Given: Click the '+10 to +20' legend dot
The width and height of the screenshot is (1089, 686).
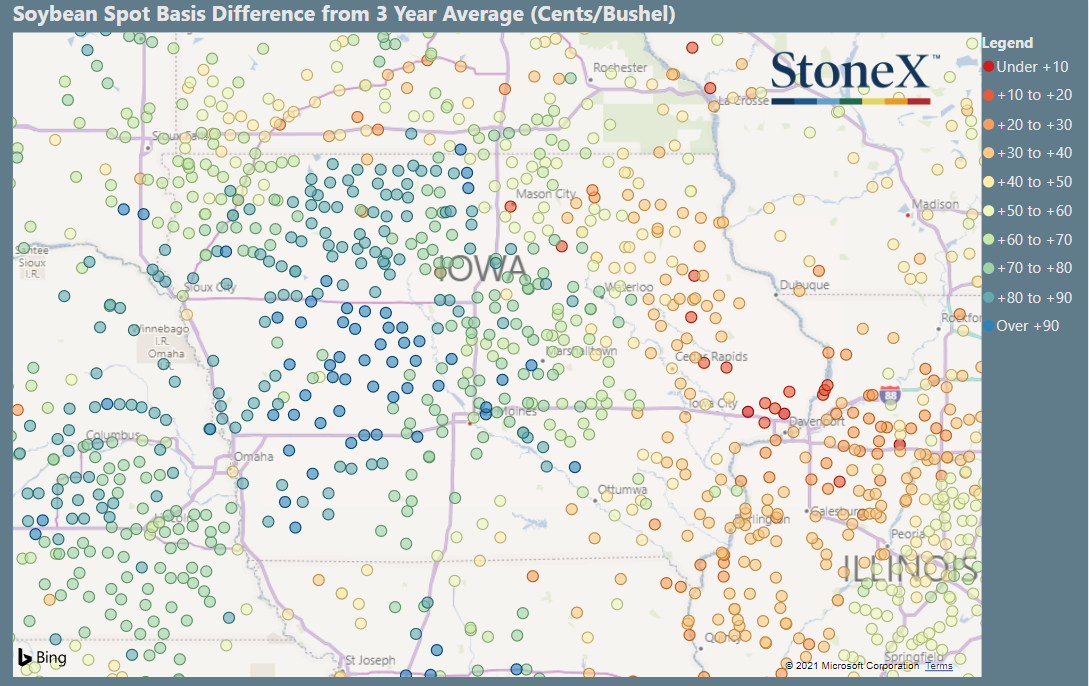Looking at the screenshot, I should coord(988,95).
